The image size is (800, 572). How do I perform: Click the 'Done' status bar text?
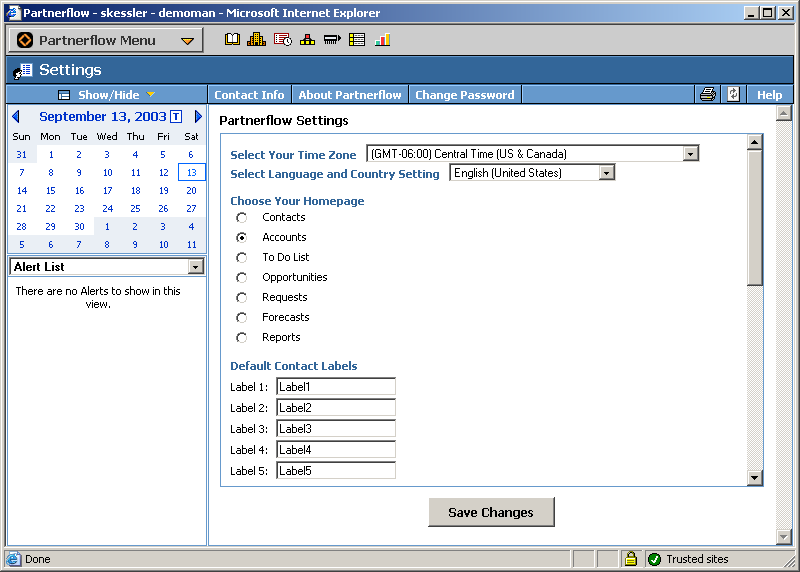(38, 559)
